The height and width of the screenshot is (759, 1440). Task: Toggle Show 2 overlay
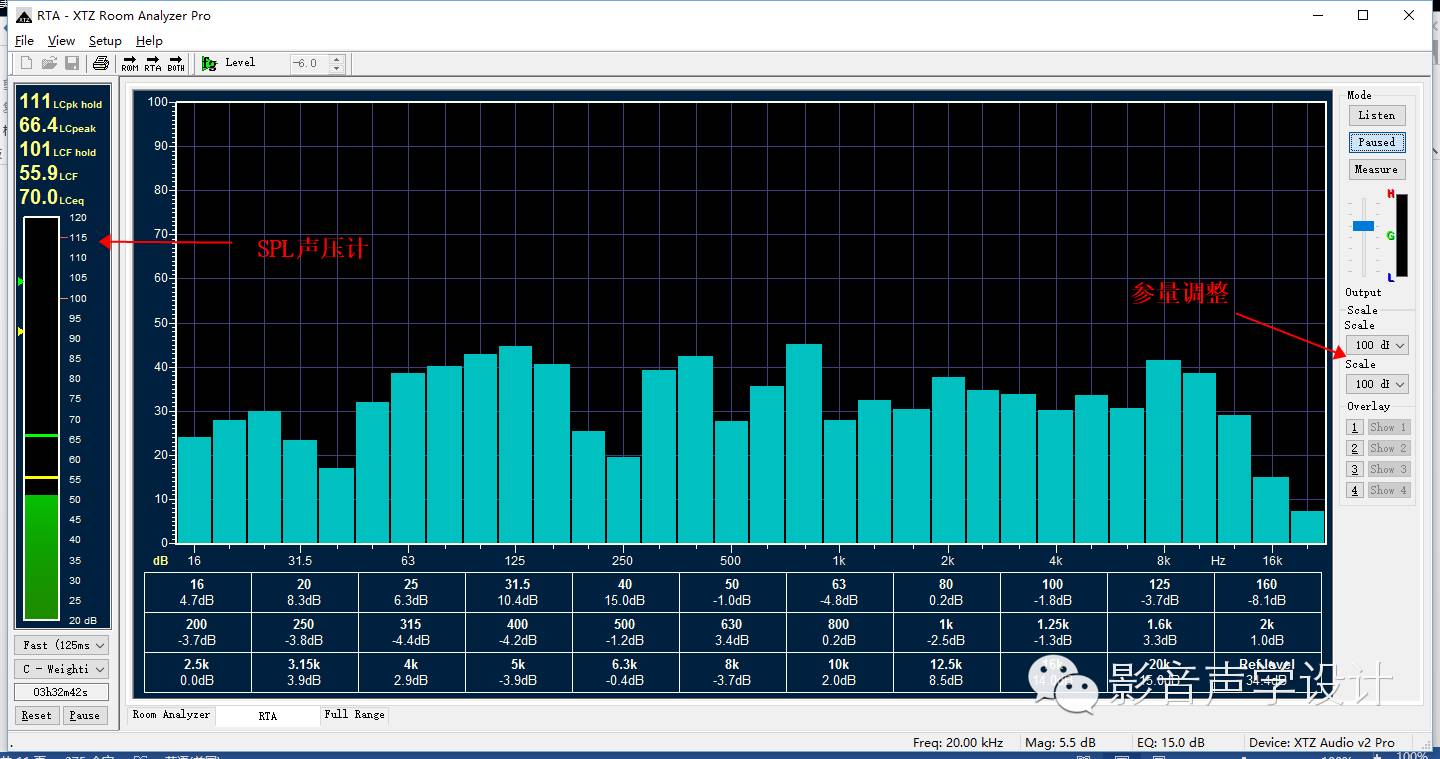click(x=1388, y=448)
